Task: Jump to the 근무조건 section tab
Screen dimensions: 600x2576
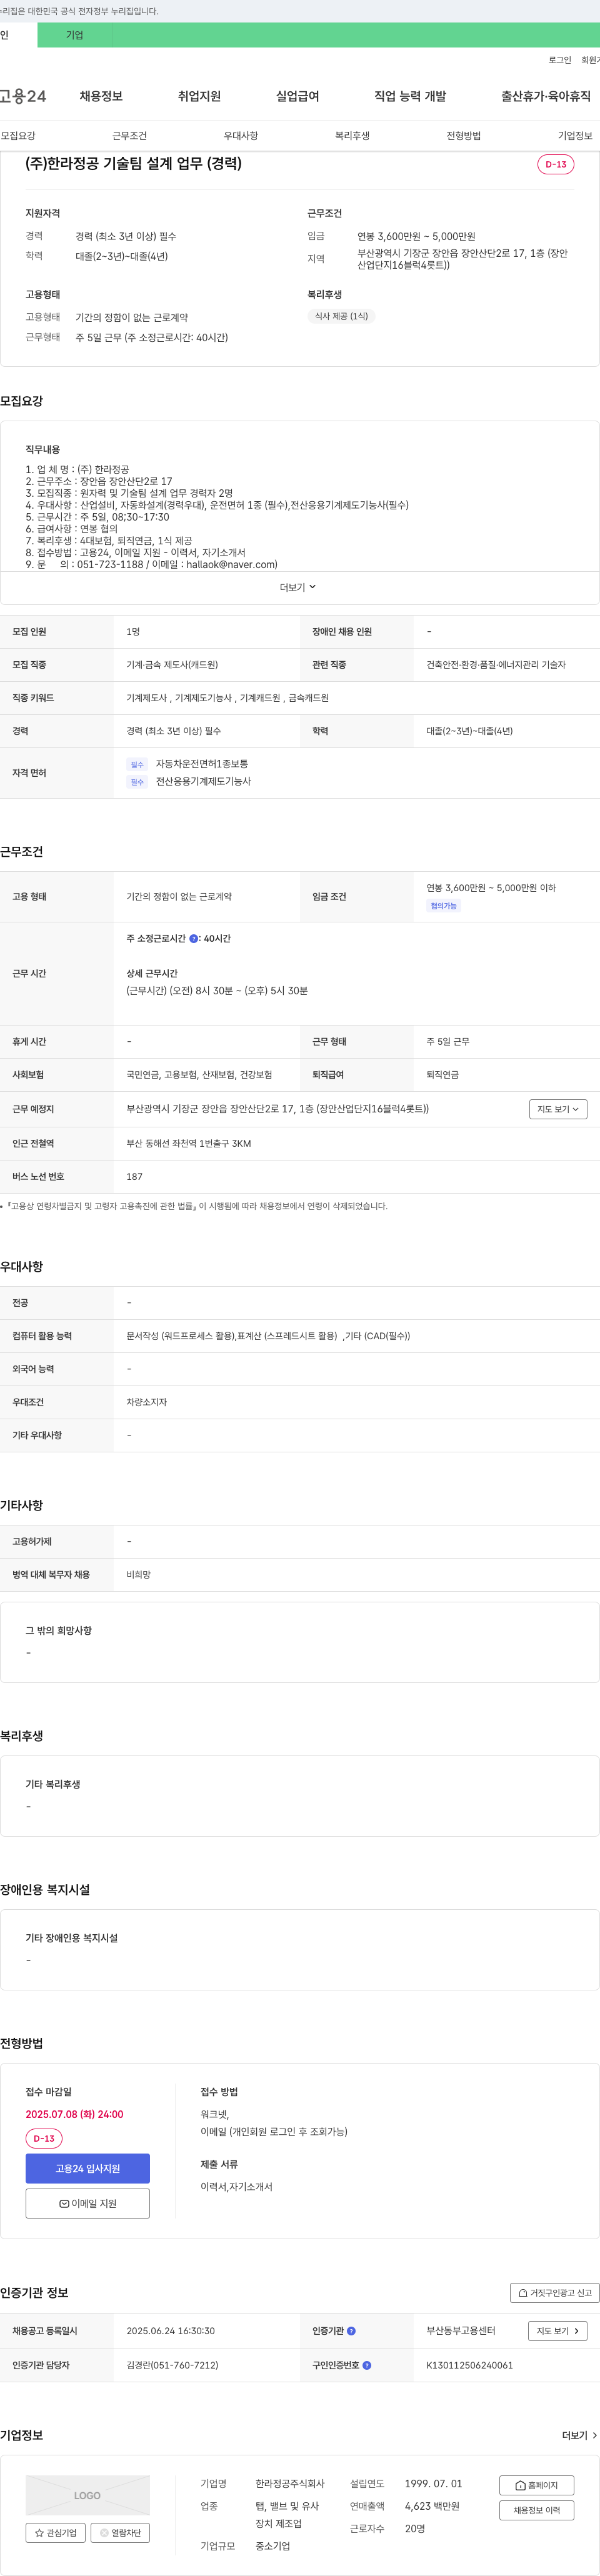Action: coord(129,136)
